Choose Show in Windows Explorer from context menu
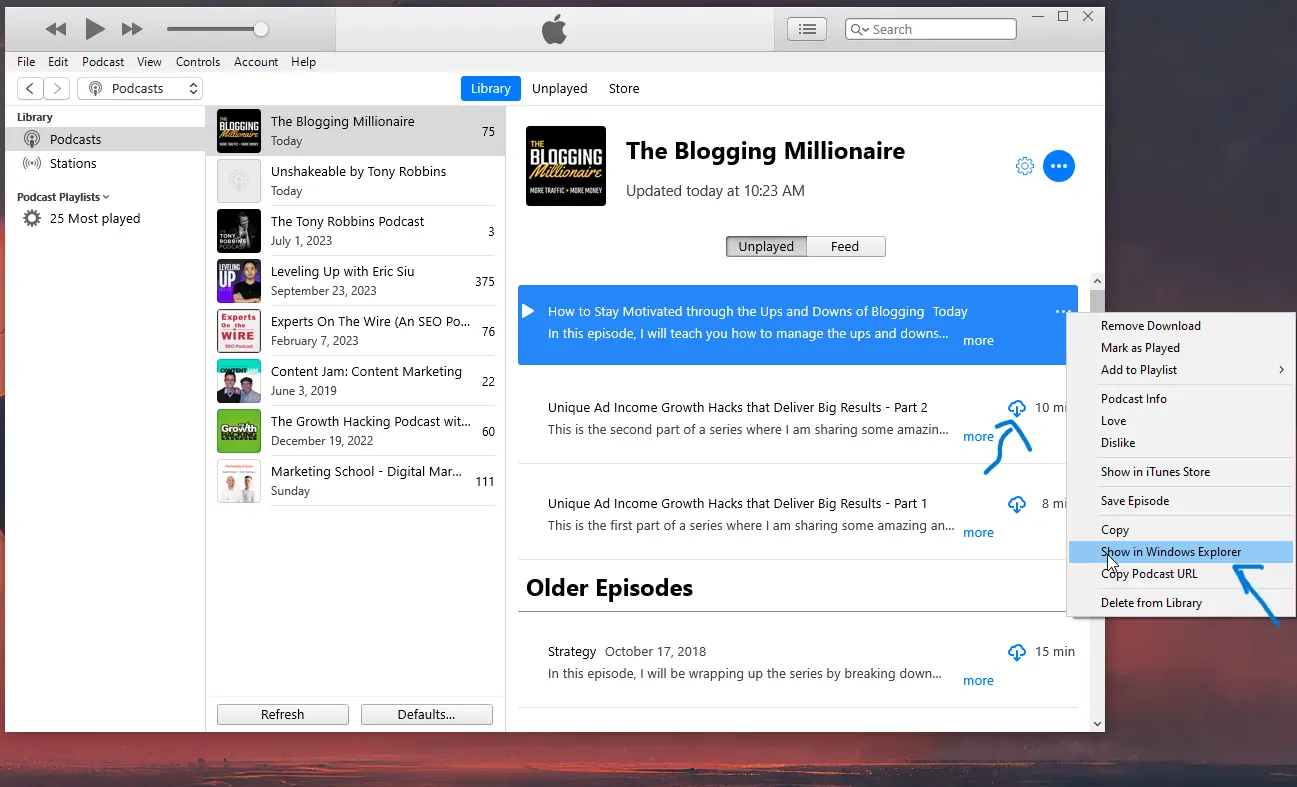Image resolution: width=1297 pixels, height=787 pixels. [1170, 551]
